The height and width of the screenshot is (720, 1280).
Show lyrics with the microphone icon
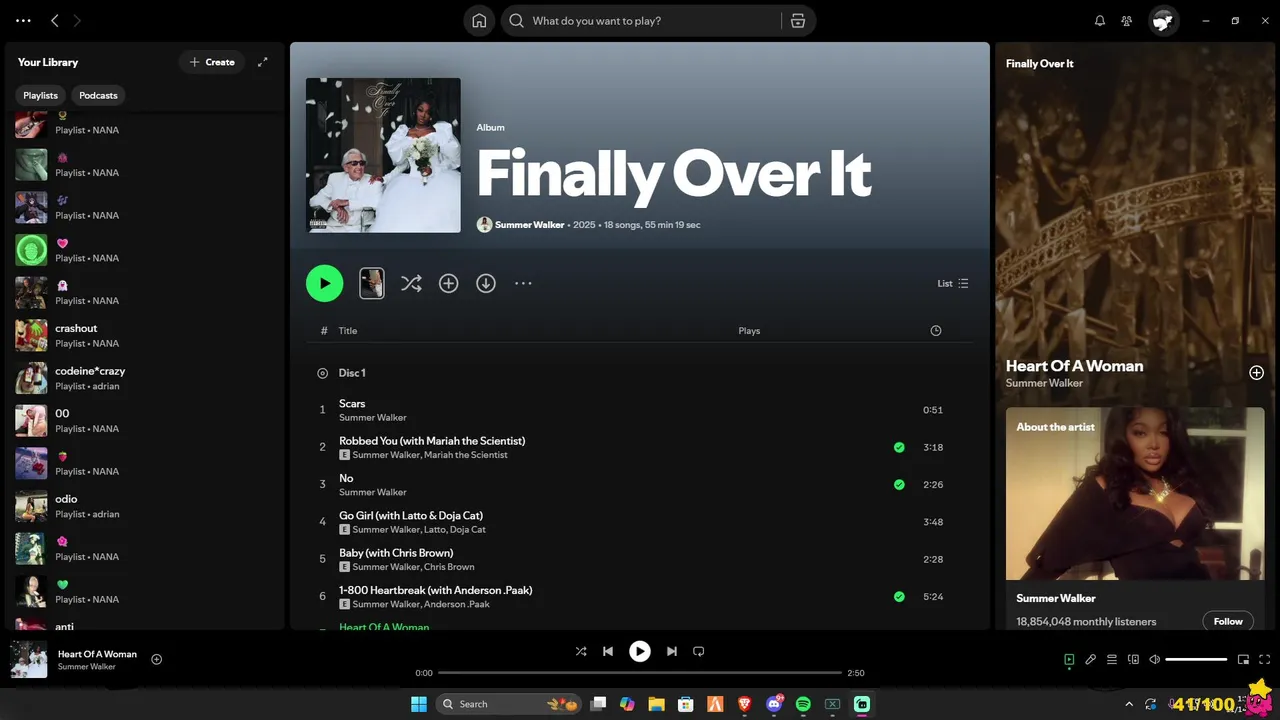[1091, 659]
